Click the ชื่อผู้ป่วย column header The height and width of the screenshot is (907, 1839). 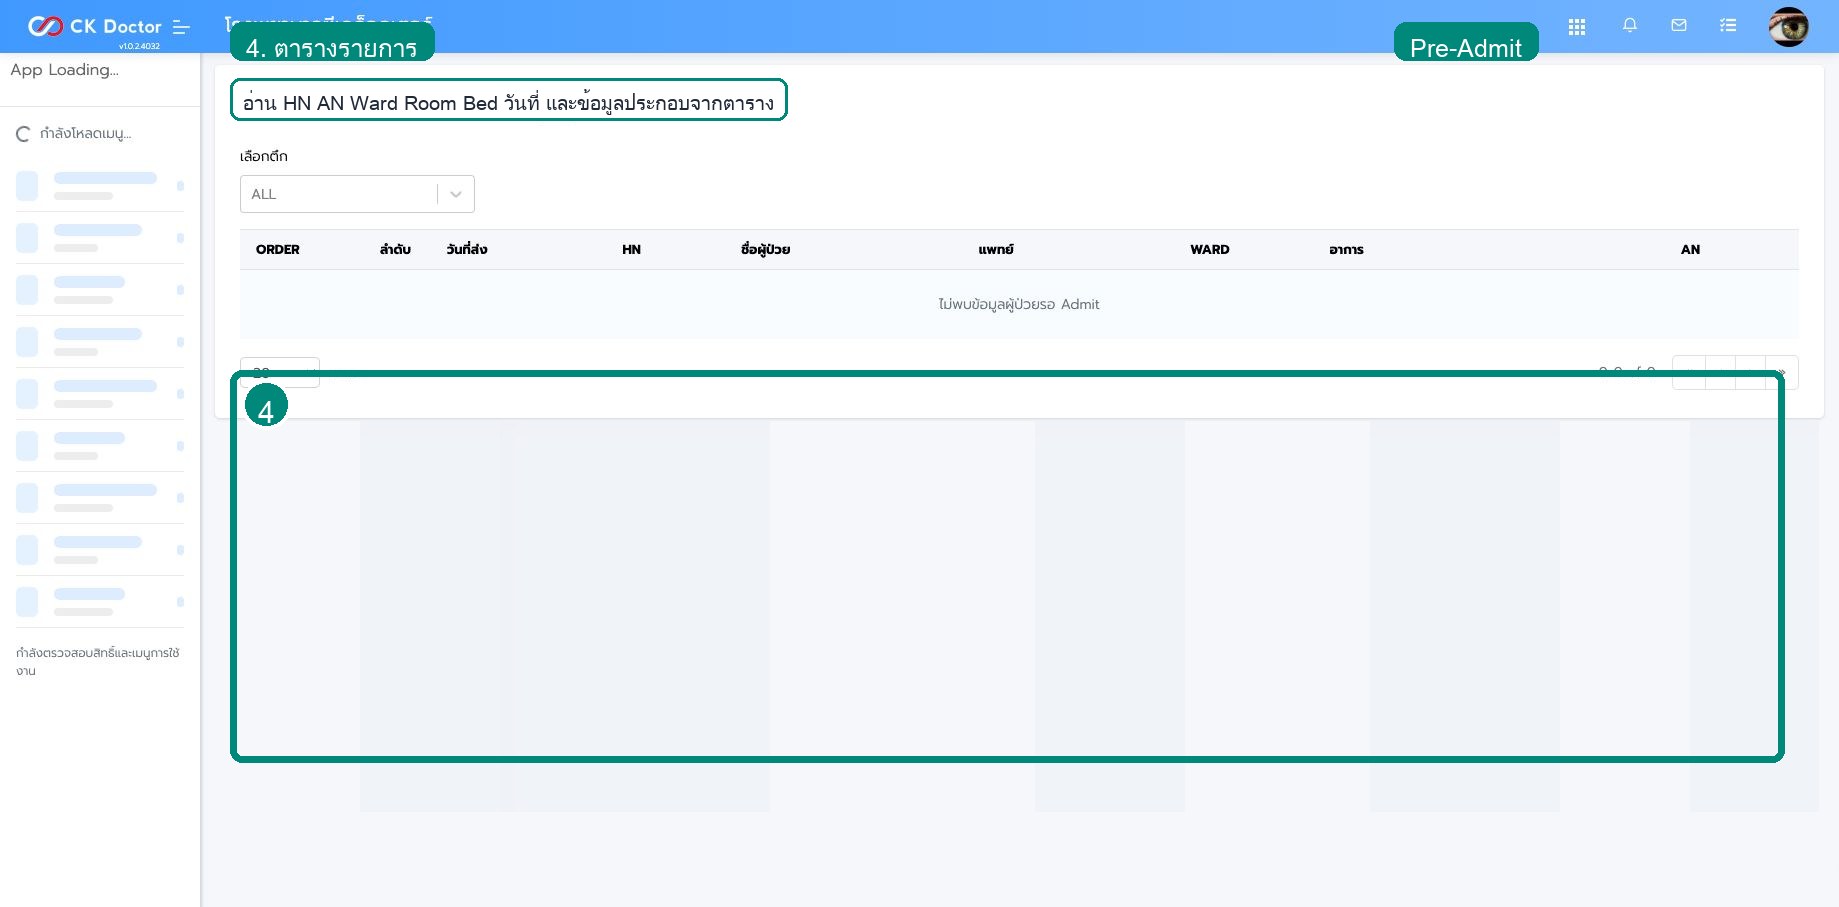point(765,249)
